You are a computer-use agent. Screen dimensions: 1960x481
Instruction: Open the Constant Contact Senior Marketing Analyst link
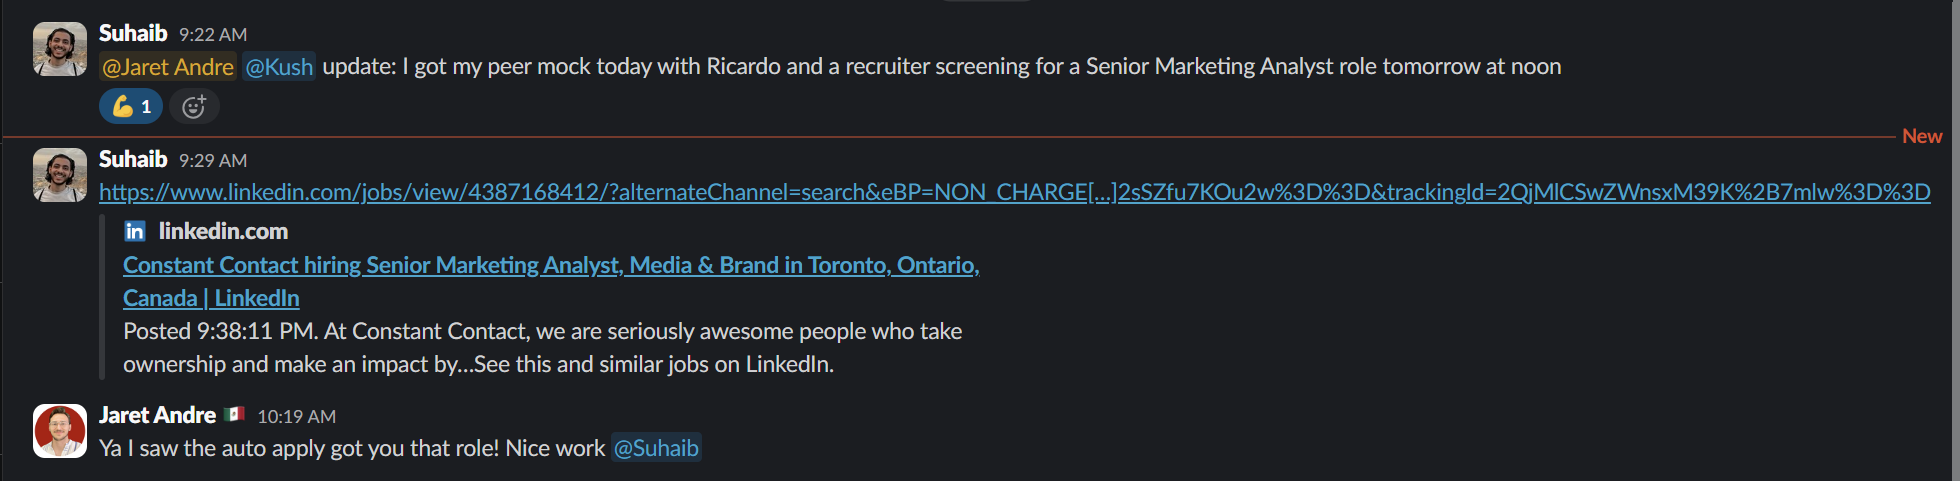click(x=550, y=266)
